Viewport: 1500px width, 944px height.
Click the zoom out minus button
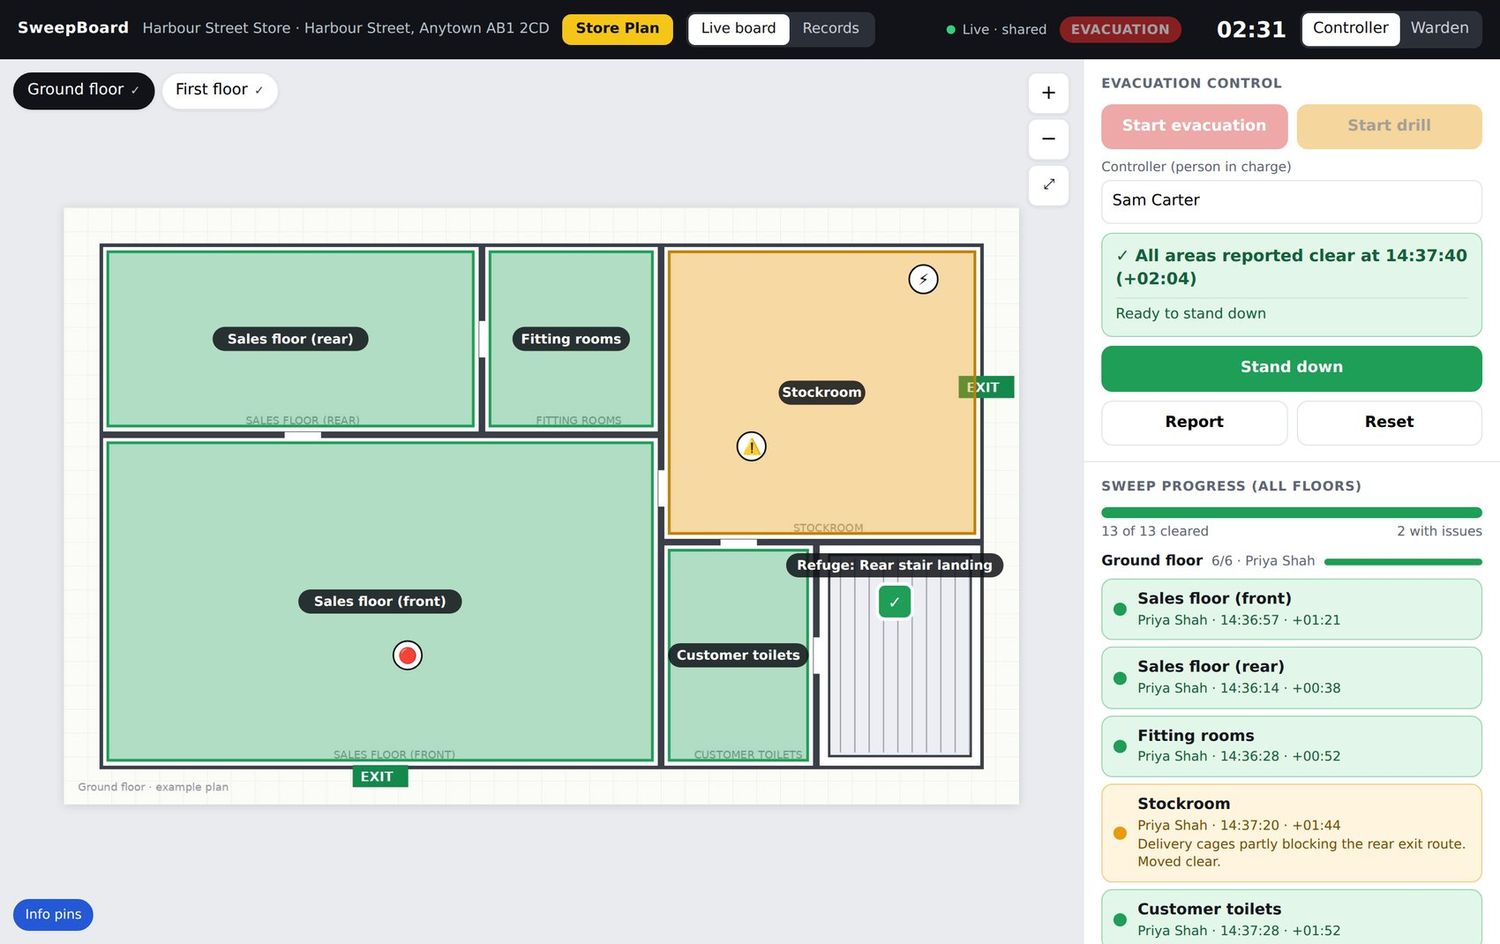click(1048, 139)
